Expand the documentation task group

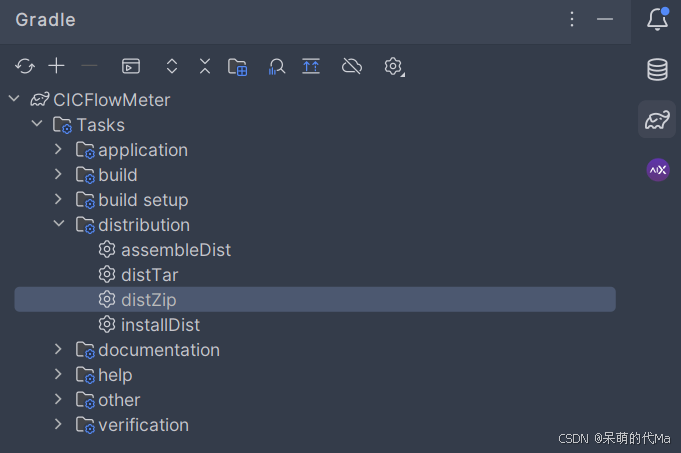[x=58, y=349]
